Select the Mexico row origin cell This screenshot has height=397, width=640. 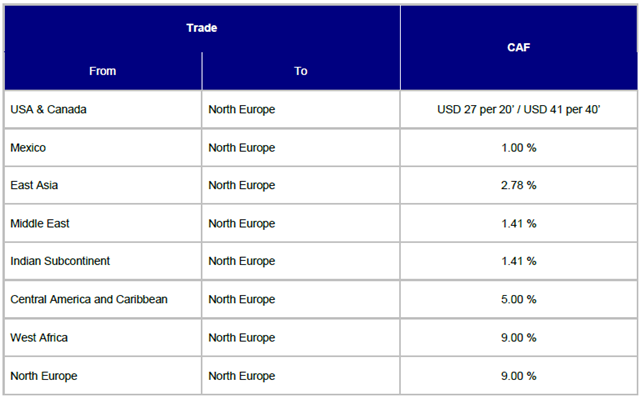[103, 148]
